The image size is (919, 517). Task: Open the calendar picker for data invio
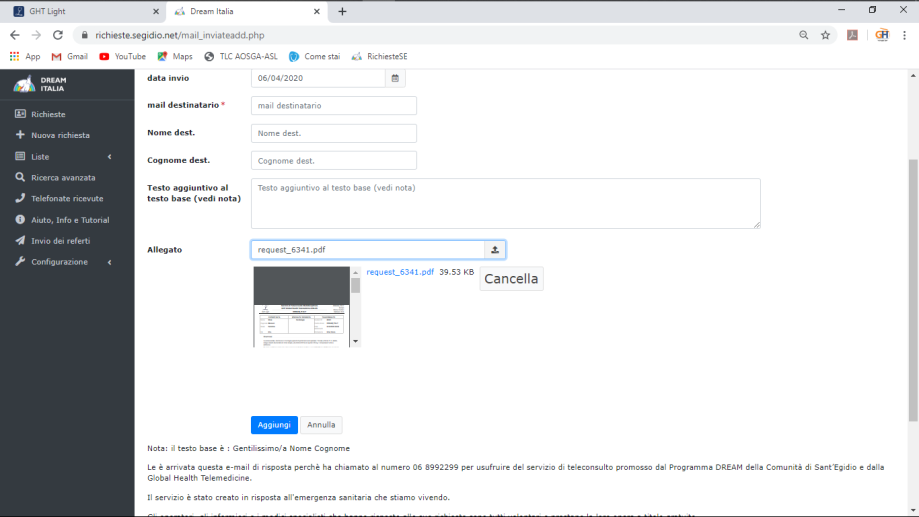click(x=395, y=78)
